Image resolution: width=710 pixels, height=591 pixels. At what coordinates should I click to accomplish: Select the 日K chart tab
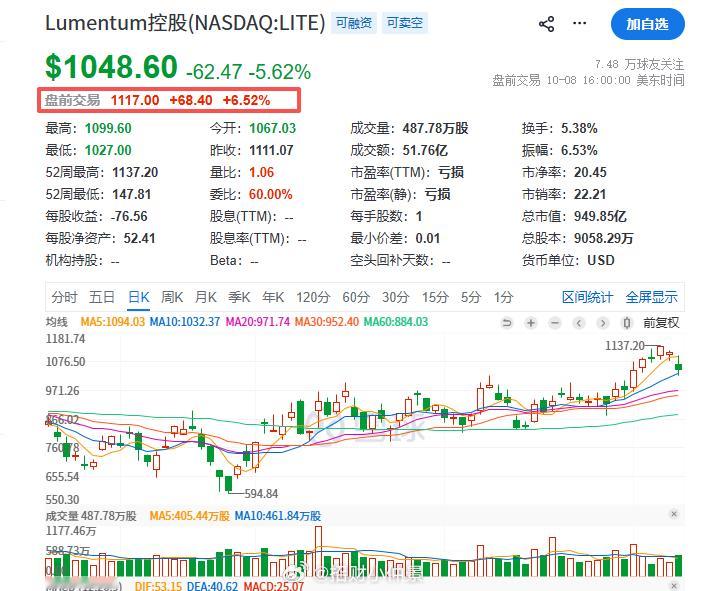pyautogui.click(x=139, y=297)
